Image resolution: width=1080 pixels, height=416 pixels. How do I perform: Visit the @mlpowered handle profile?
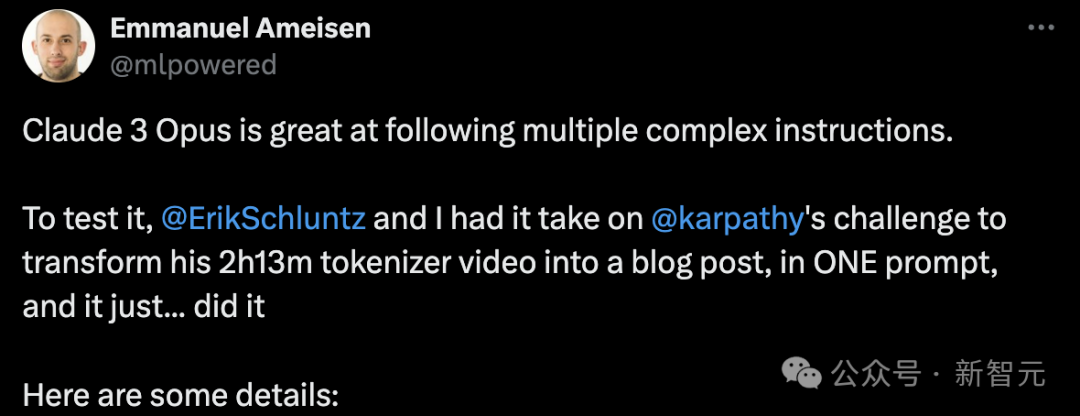coord(193,65)
